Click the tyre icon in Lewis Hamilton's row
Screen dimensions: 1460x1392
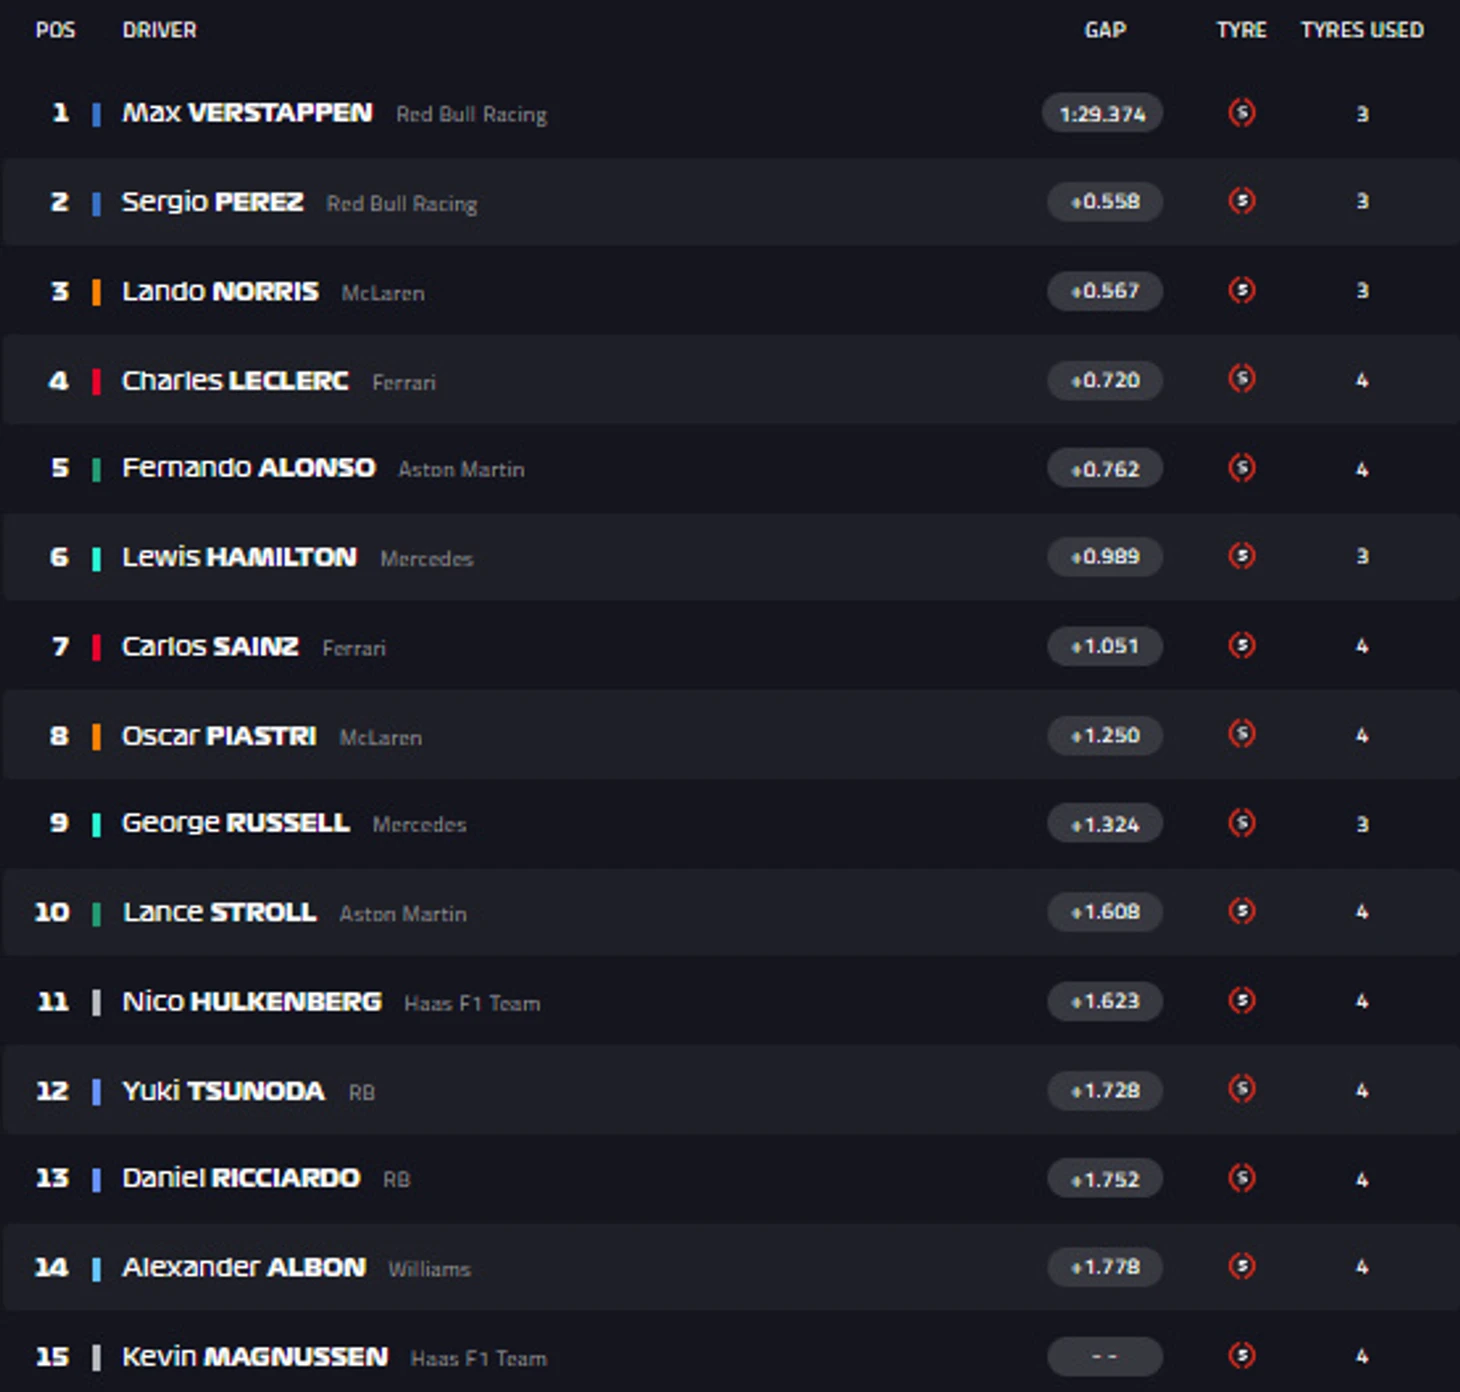1242,556
